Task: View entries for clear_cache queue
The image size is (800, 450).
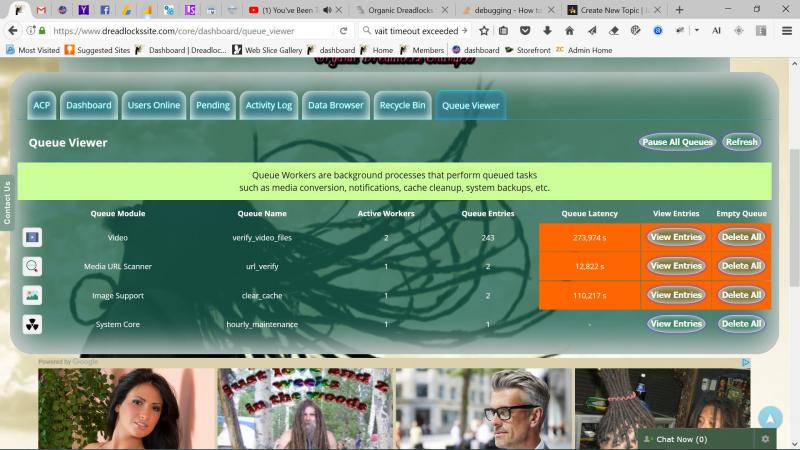Action: [676, 295]
